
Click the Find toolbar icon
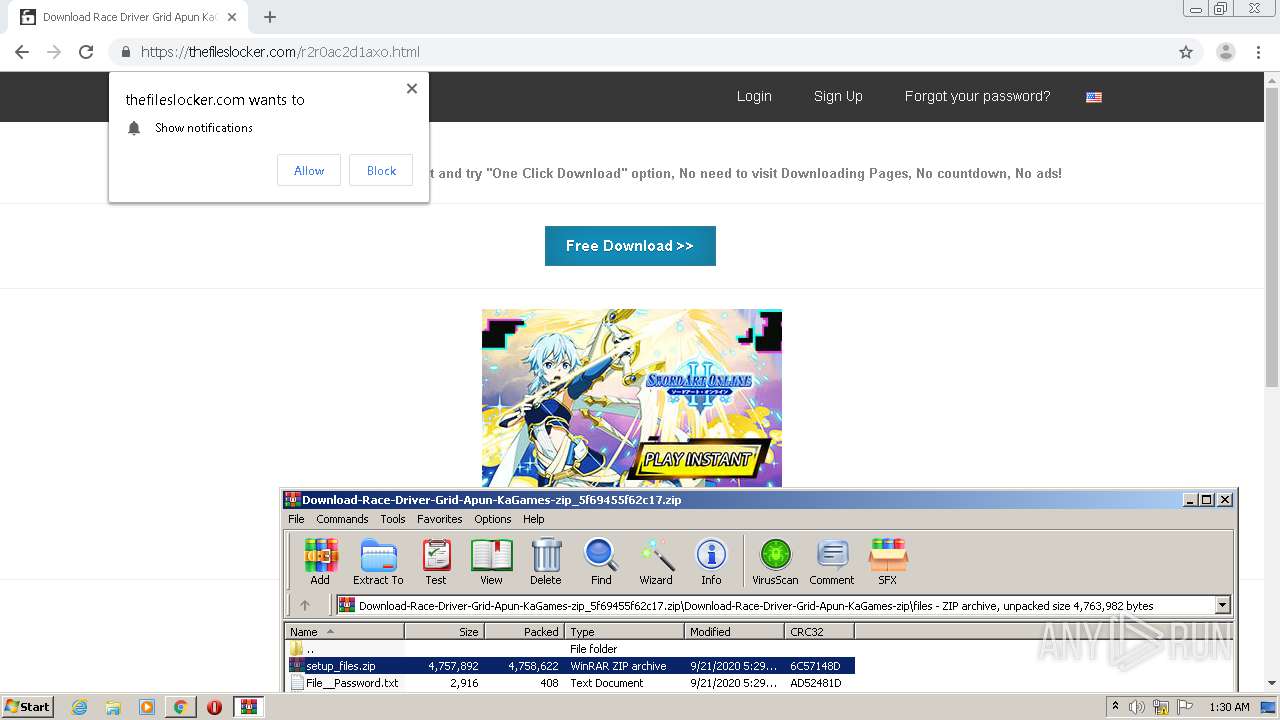pyautogui.click(x=601, y=561)
